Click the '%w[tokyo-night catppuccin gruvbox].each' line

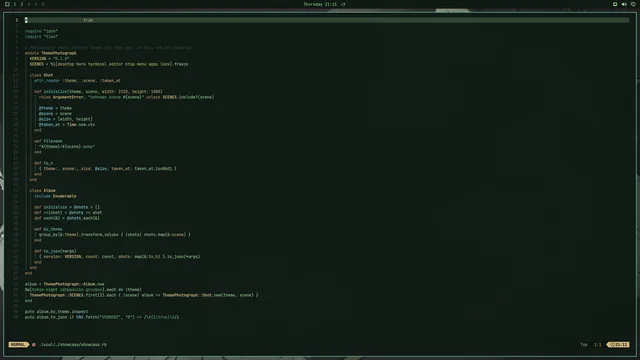83,290
